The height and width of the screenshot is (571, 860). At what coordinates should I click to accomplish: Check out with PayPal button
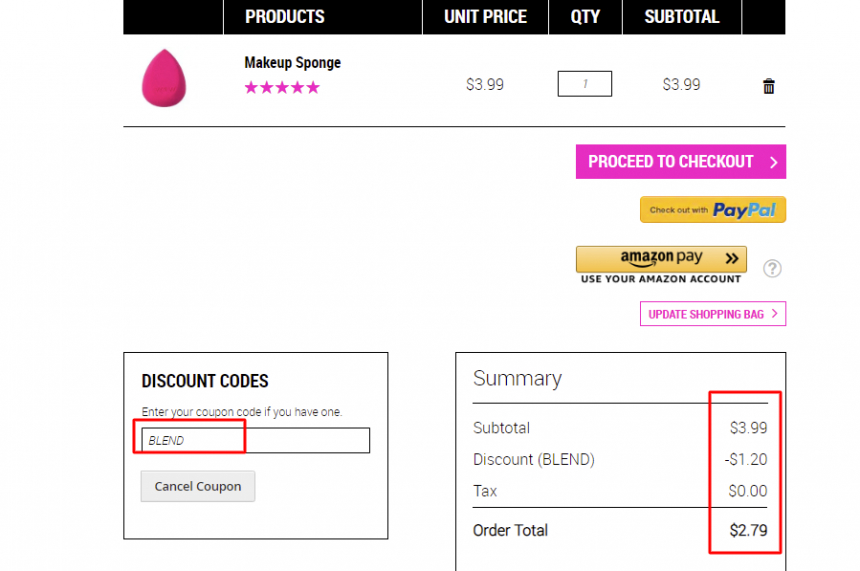[712, 210]
